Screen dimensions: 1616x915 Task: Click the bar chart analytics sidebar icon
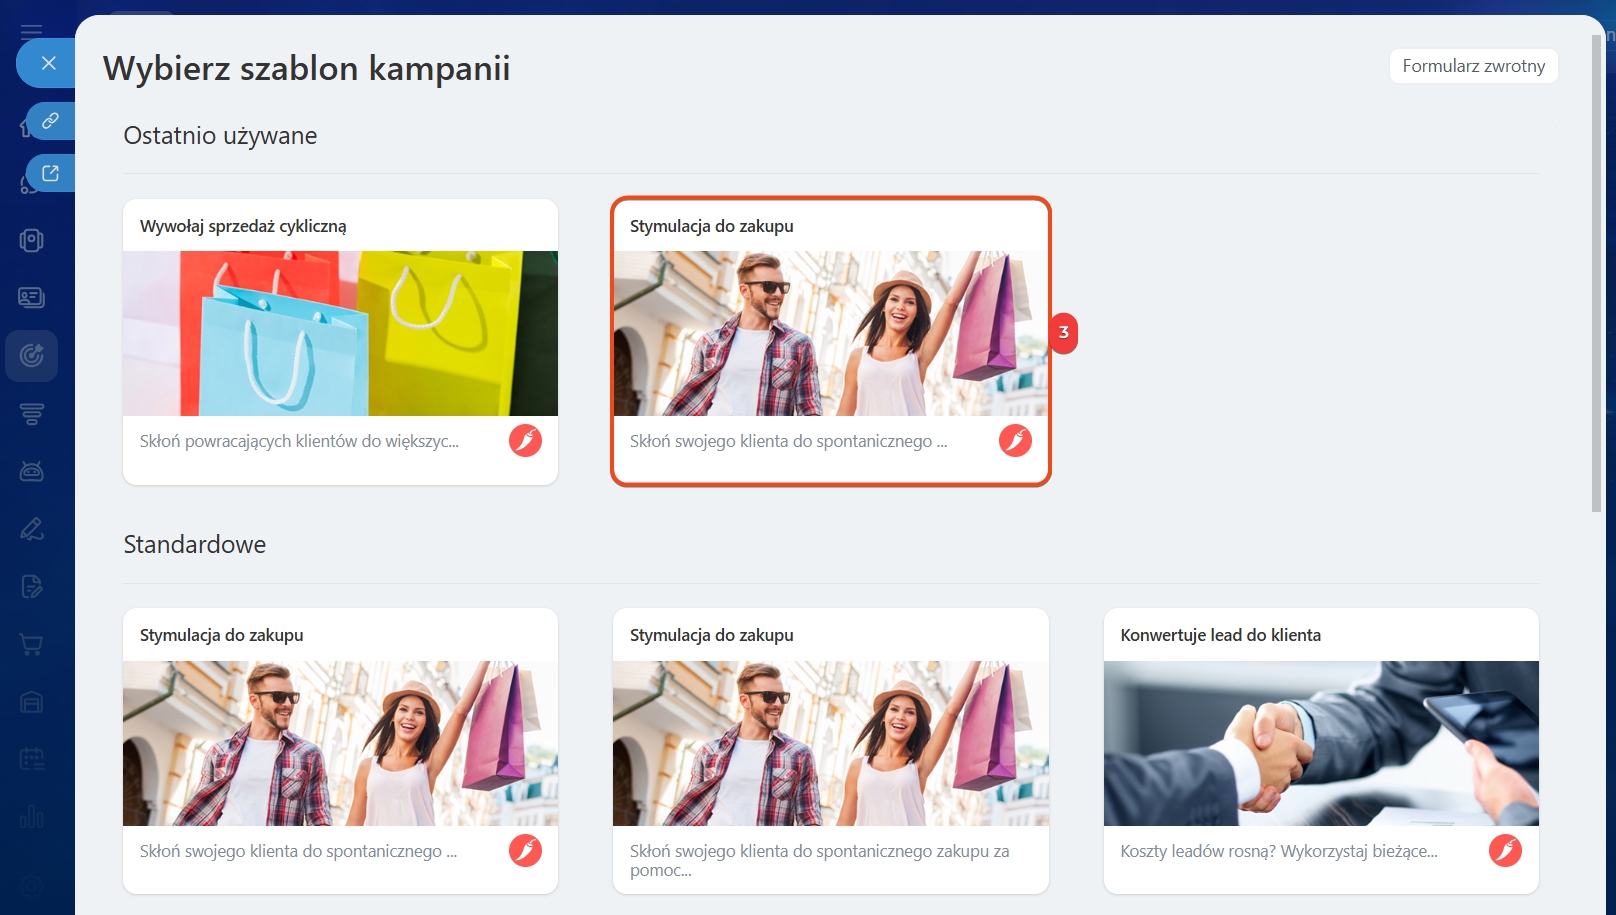[x=32, y=817]
